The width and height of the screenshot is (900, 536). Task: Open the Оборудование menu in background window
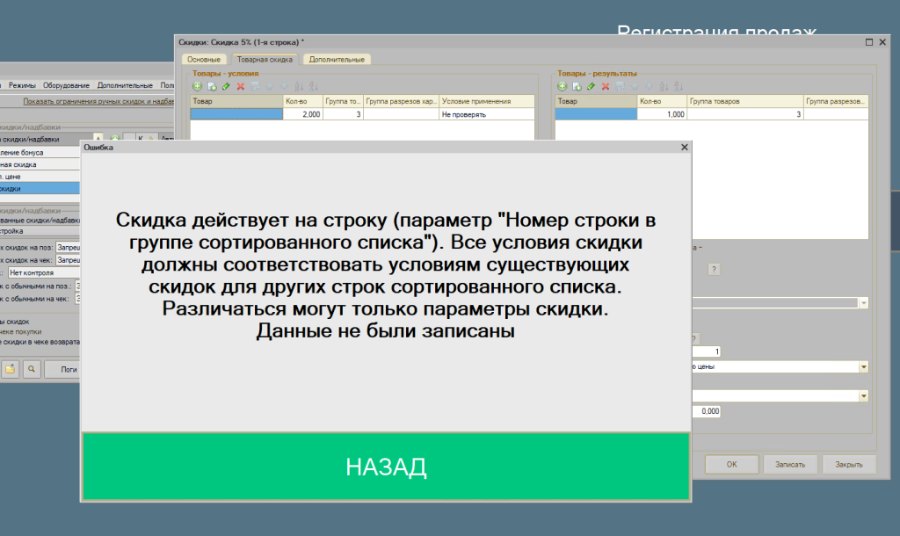[x=66, y=85]
